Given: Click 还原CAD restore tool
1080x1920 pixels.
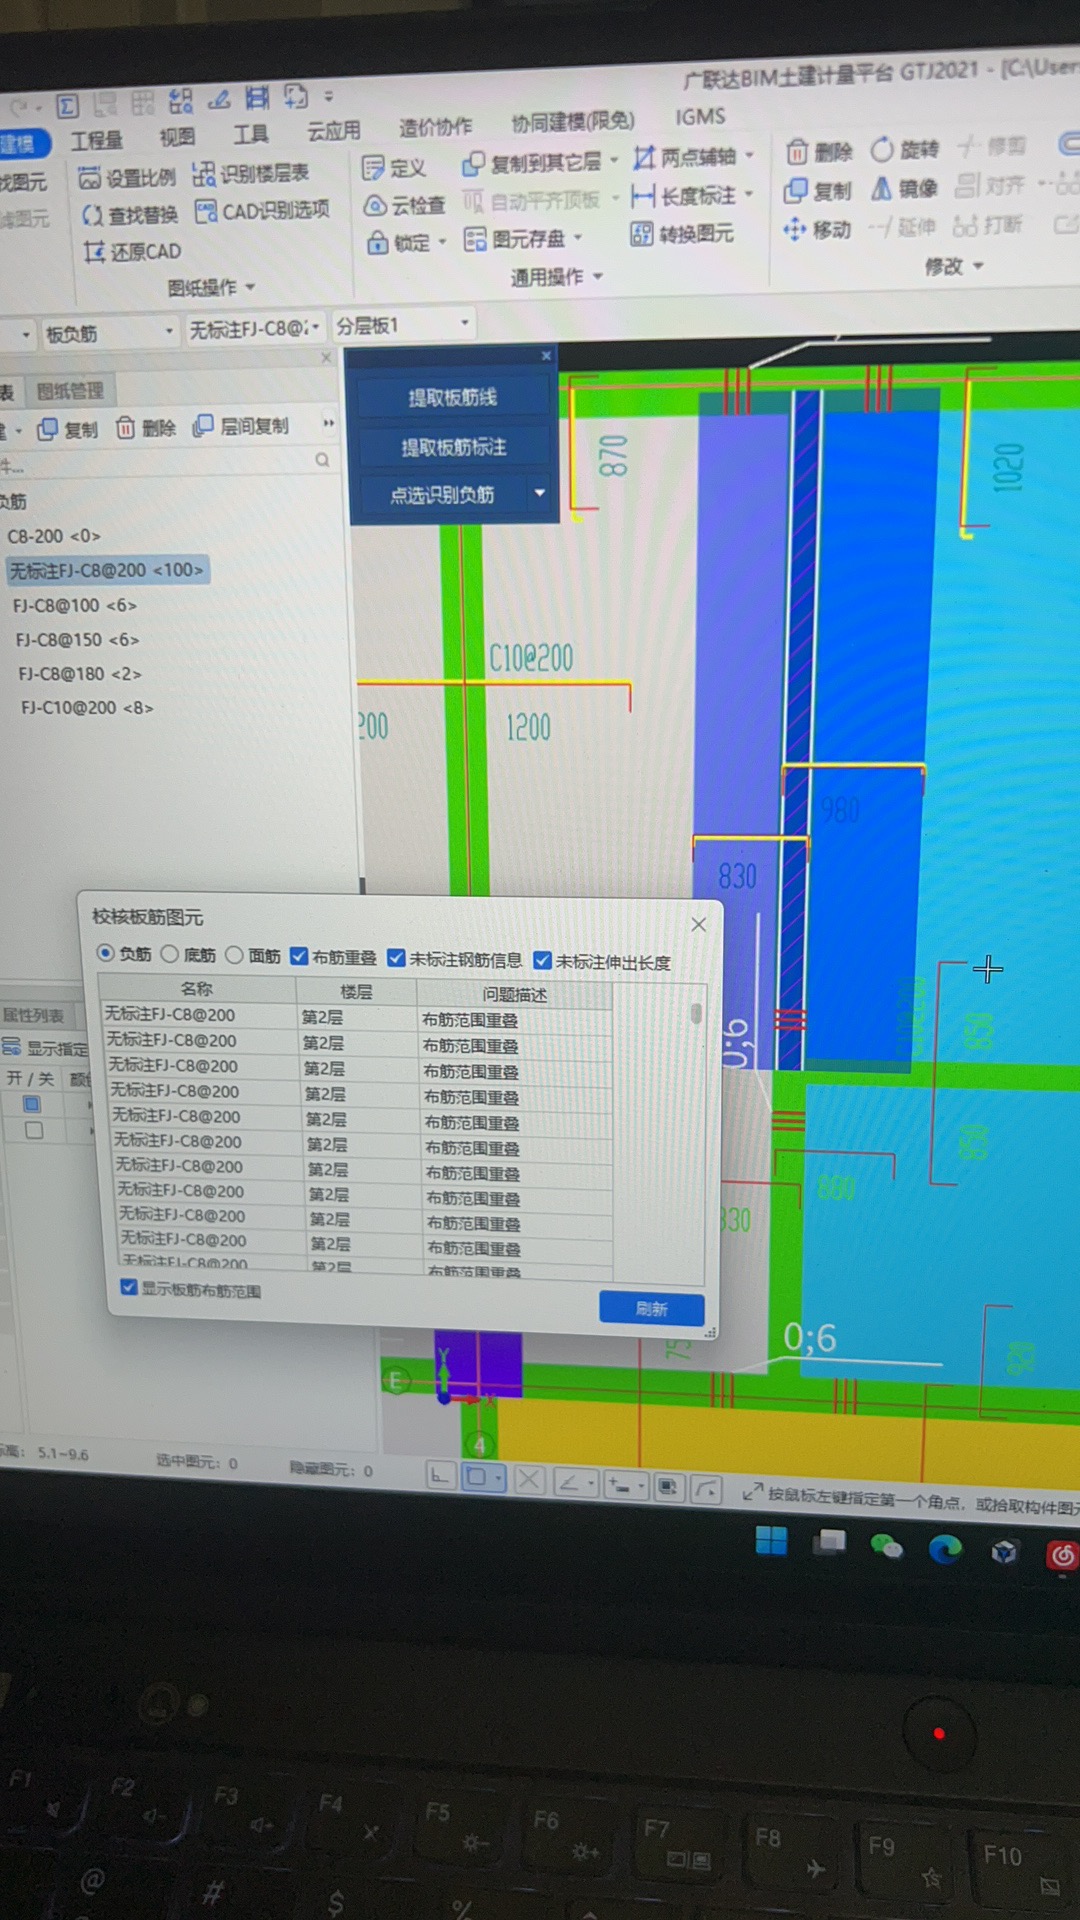Looking at the screenshot, I should point(133,251).
